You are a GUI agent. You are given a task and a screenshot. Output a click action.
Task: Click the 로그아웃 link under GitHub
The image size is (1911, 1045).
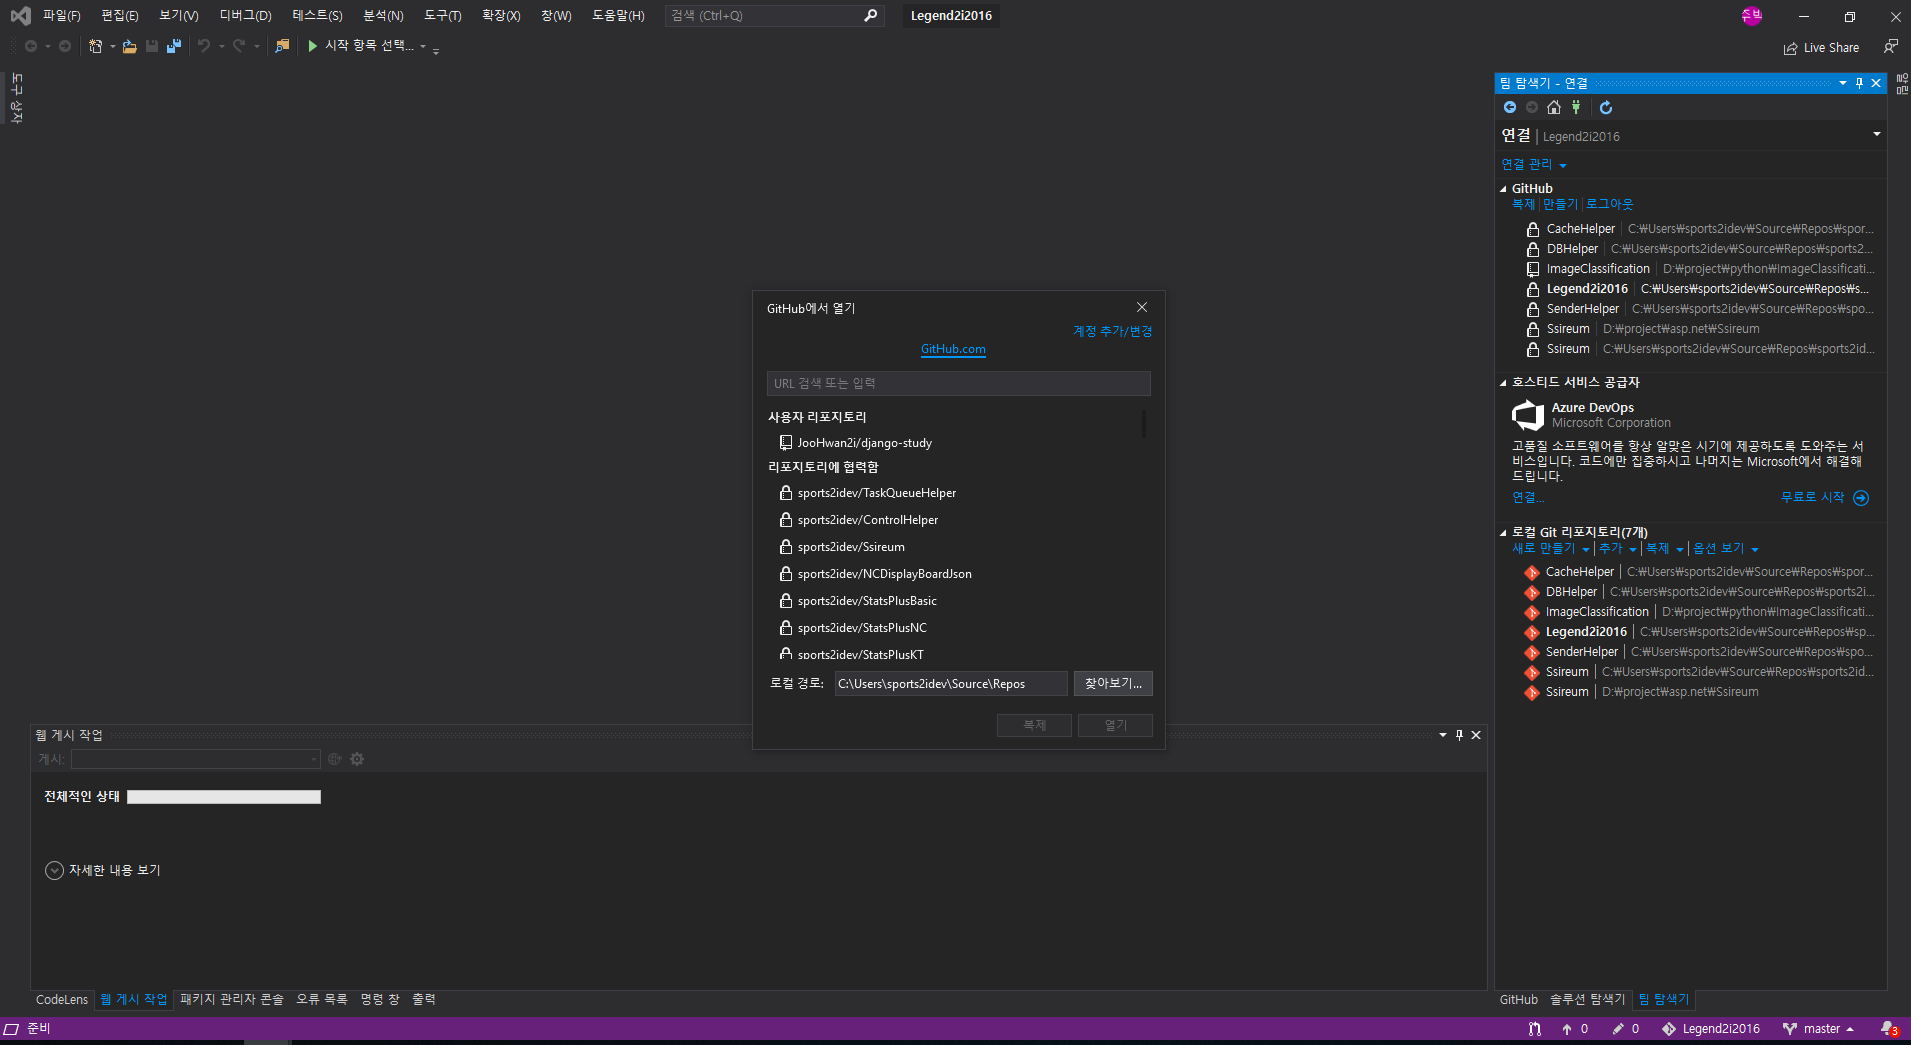[1609, 204]
